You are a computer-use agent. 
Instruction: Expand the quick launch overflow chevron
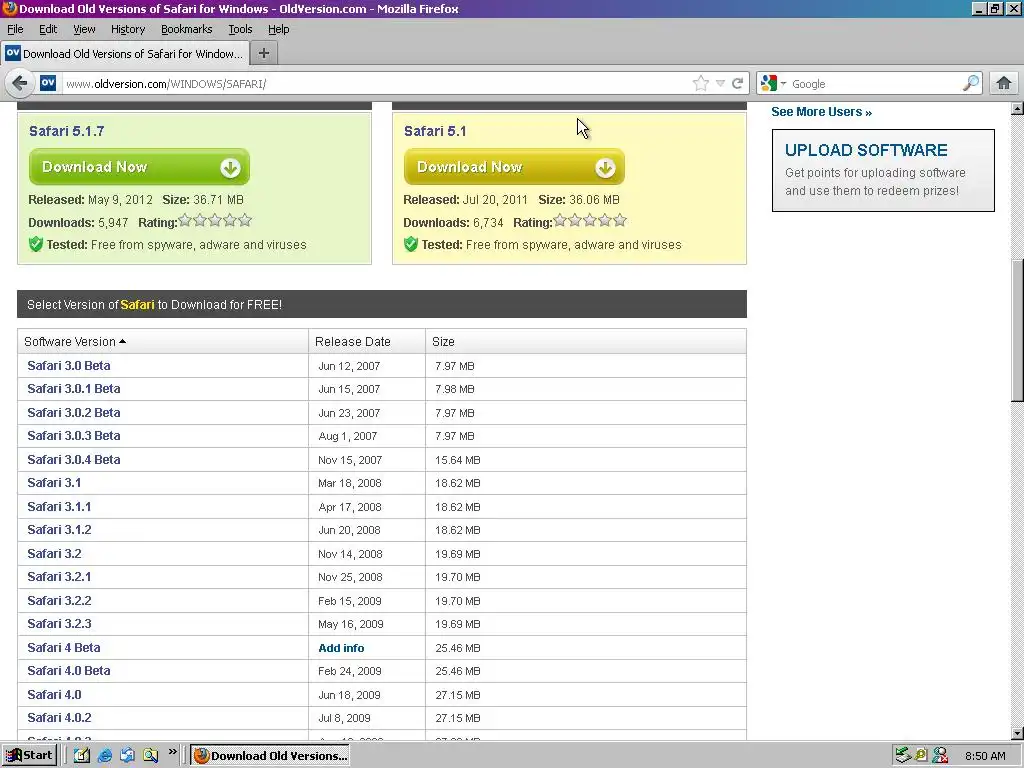(172, 752)
